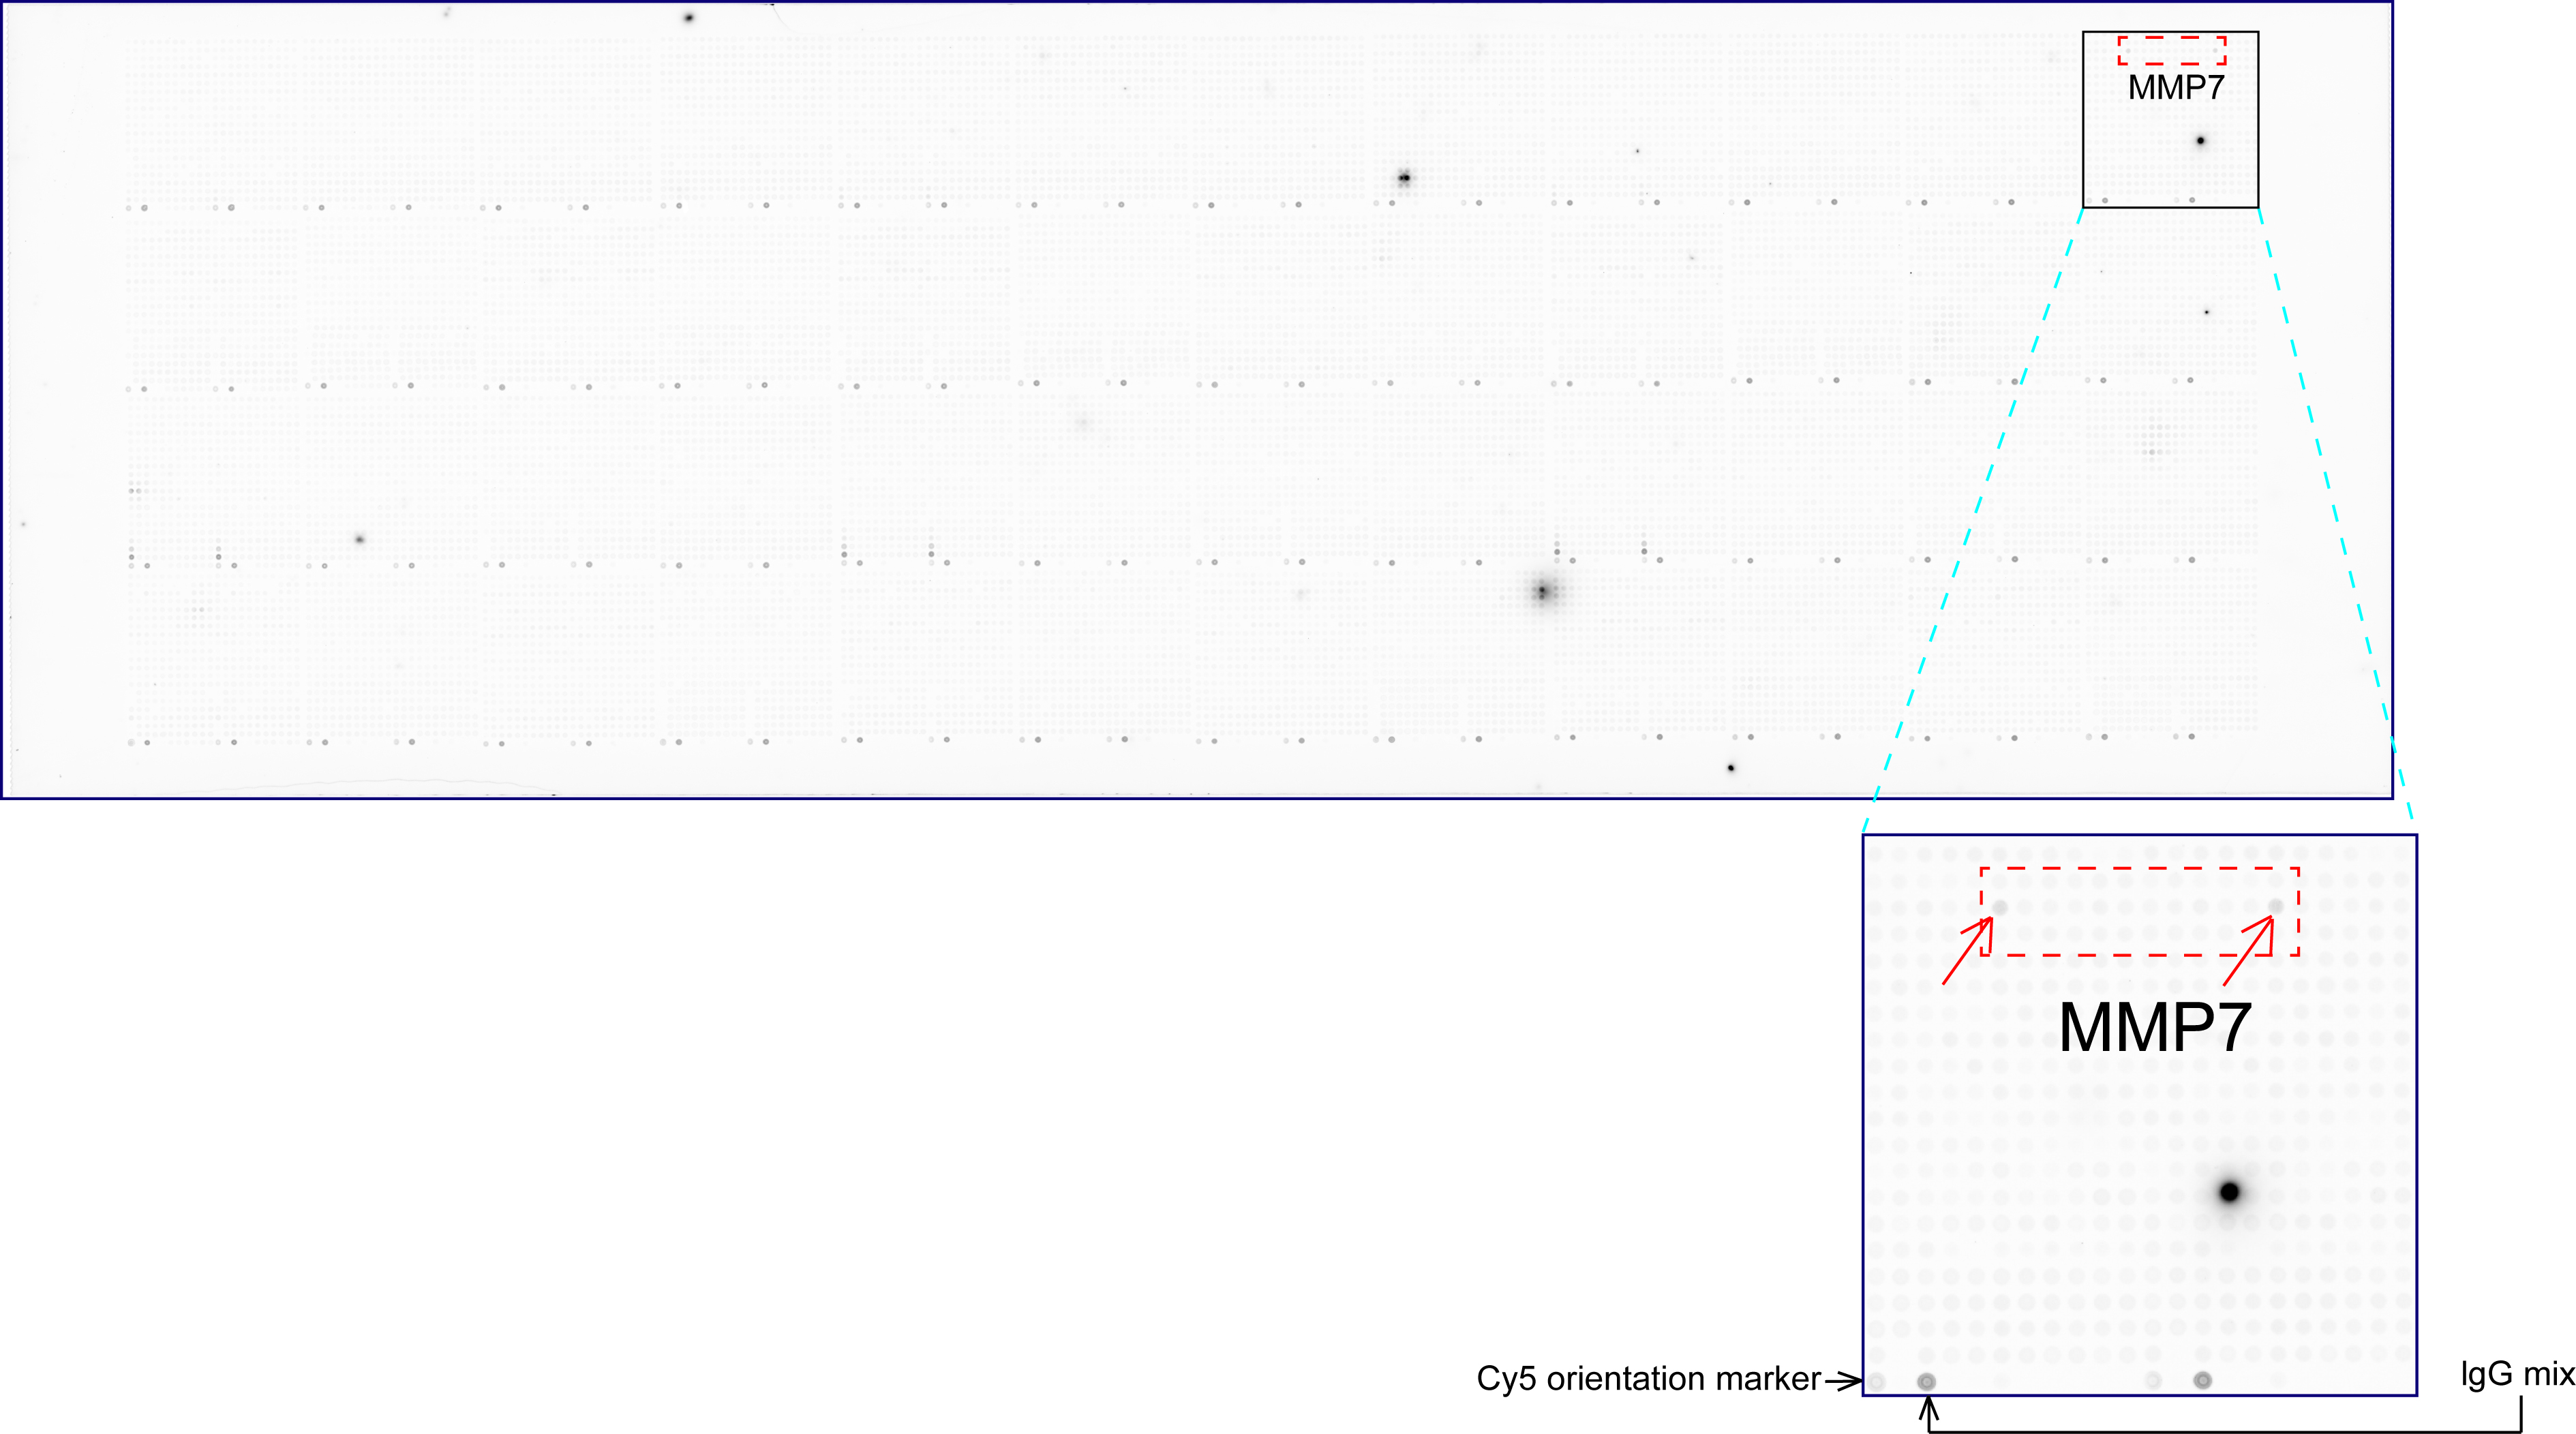Select the "Cy5 orientation marker" label
This screenshot has height=1434, width=2576.
[1648, 1379]
